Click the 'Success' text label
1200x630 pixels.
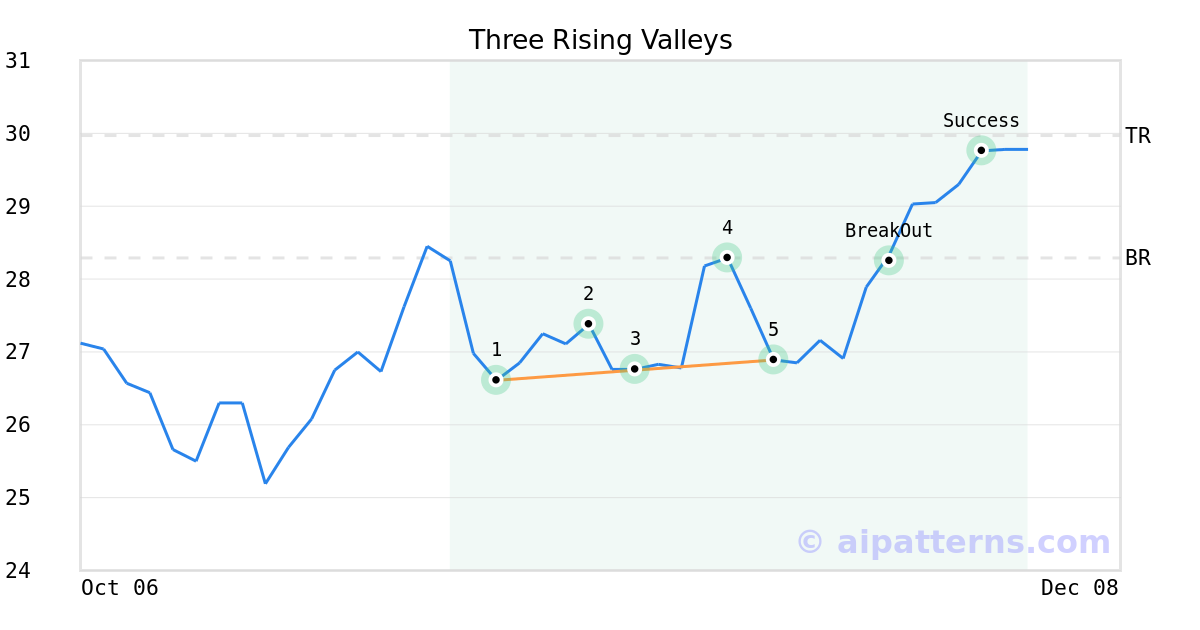(981, 121)
